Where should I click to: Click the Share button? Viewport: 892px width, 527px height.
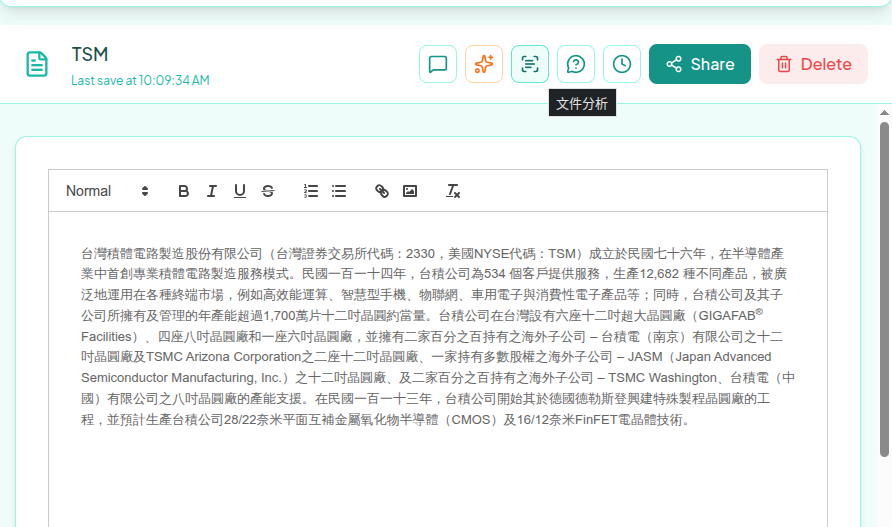click(x=700, y=64)
